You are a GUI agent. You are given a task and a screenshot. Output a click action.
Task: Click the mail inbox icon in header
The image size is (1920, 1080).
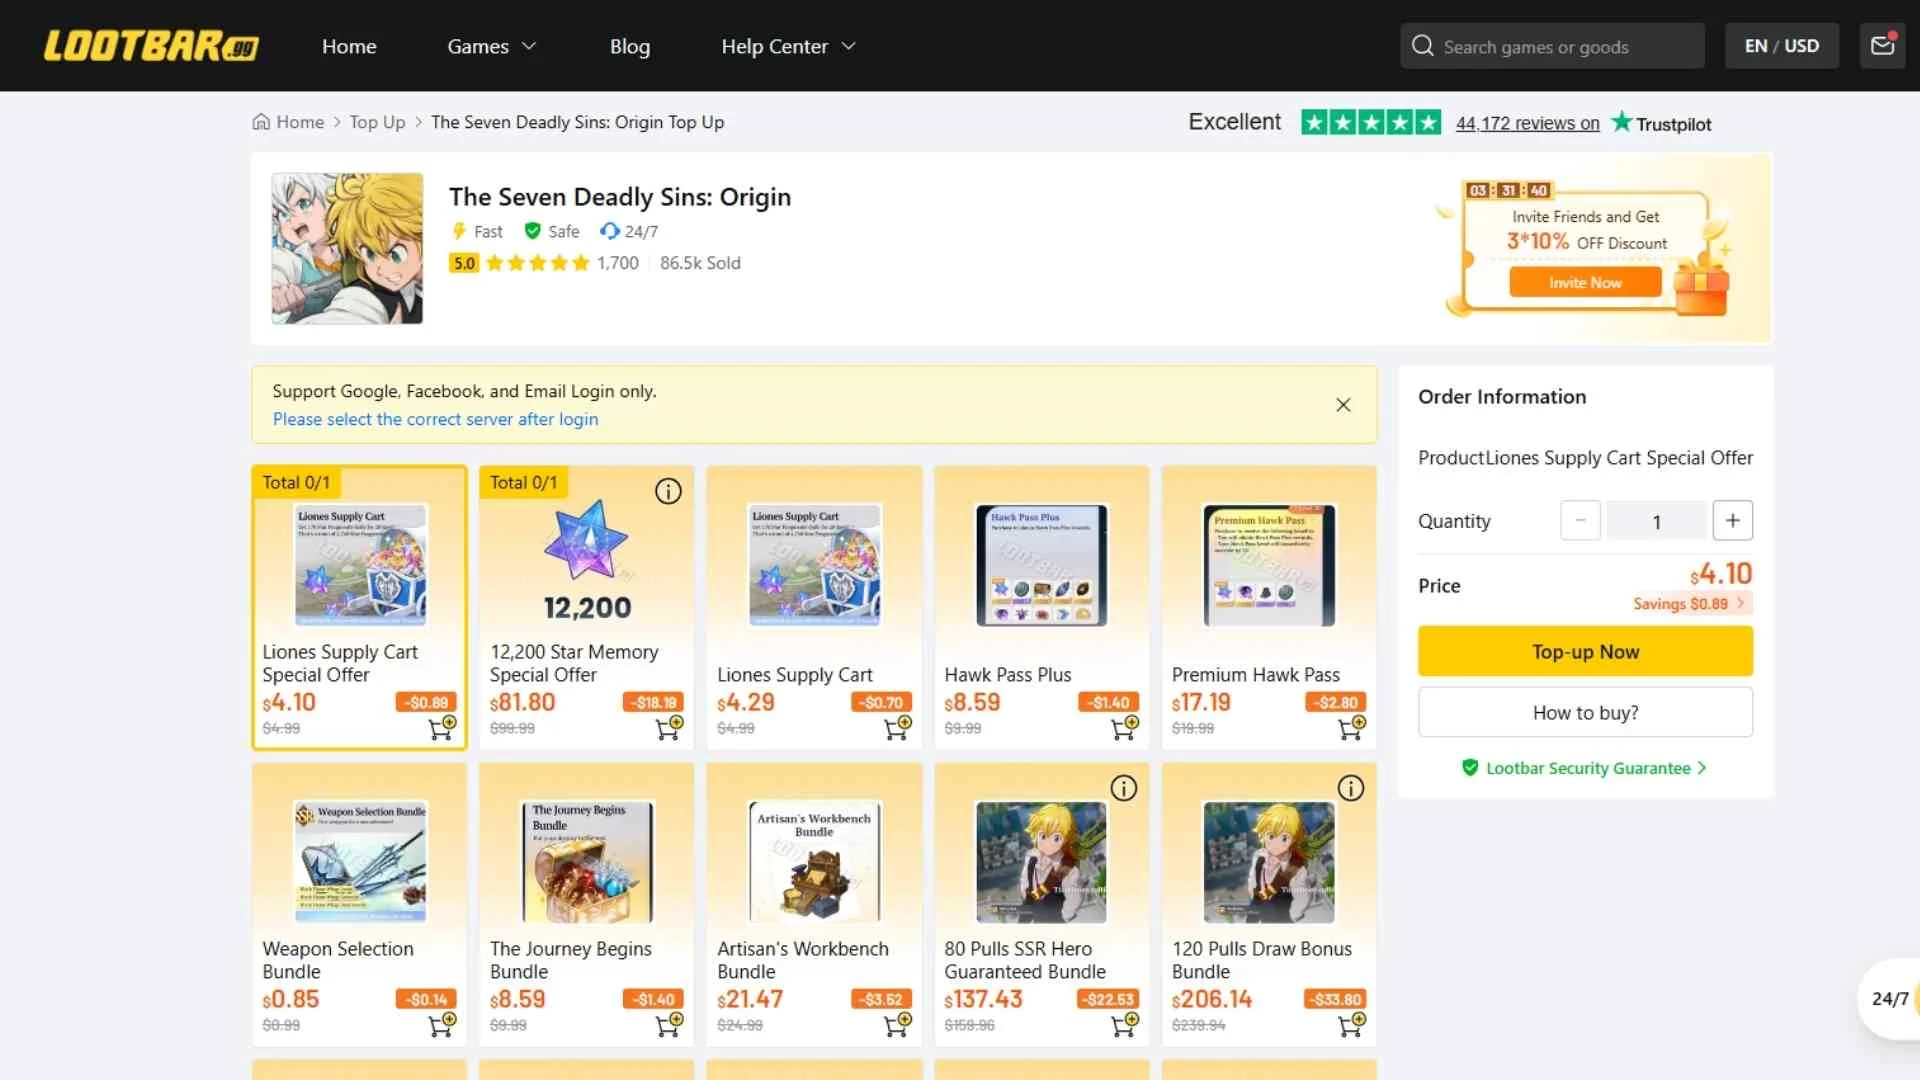click(x=1882, y=46)
